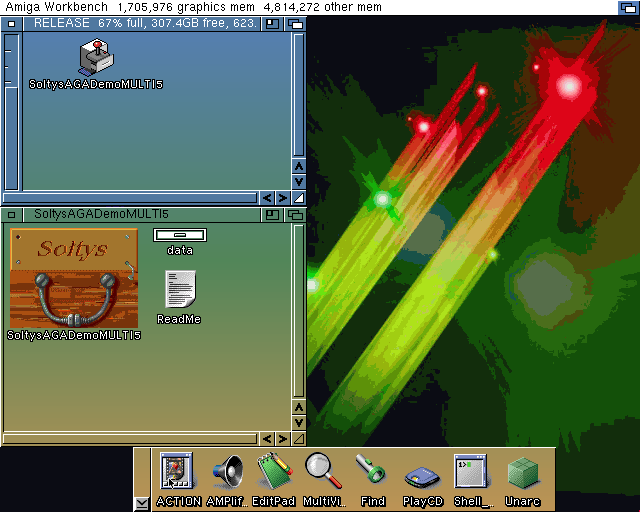Close the SoltysAGADemoMULTI5 window
Image resolution: width=640 pixels, height=512 pixels.
[x=11, y=215]
